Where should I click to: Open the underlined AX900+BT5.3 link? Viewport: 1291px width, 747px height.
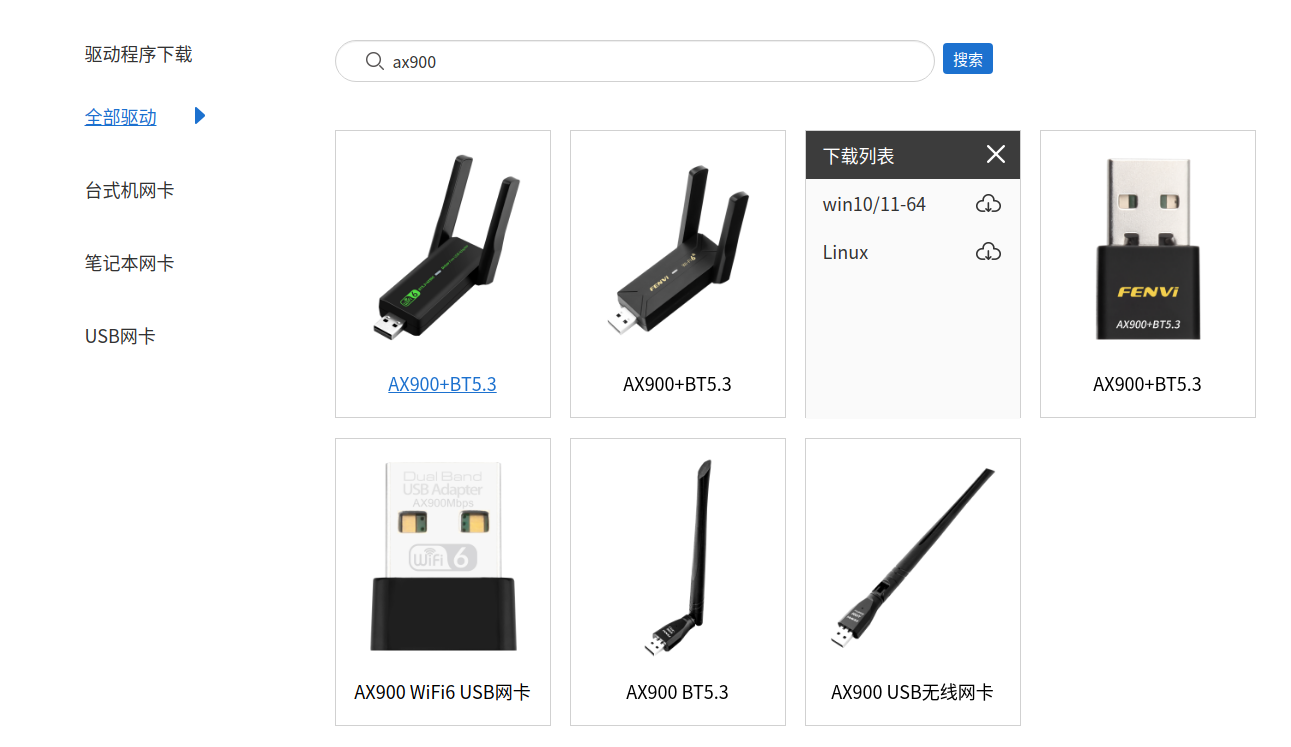442,384
